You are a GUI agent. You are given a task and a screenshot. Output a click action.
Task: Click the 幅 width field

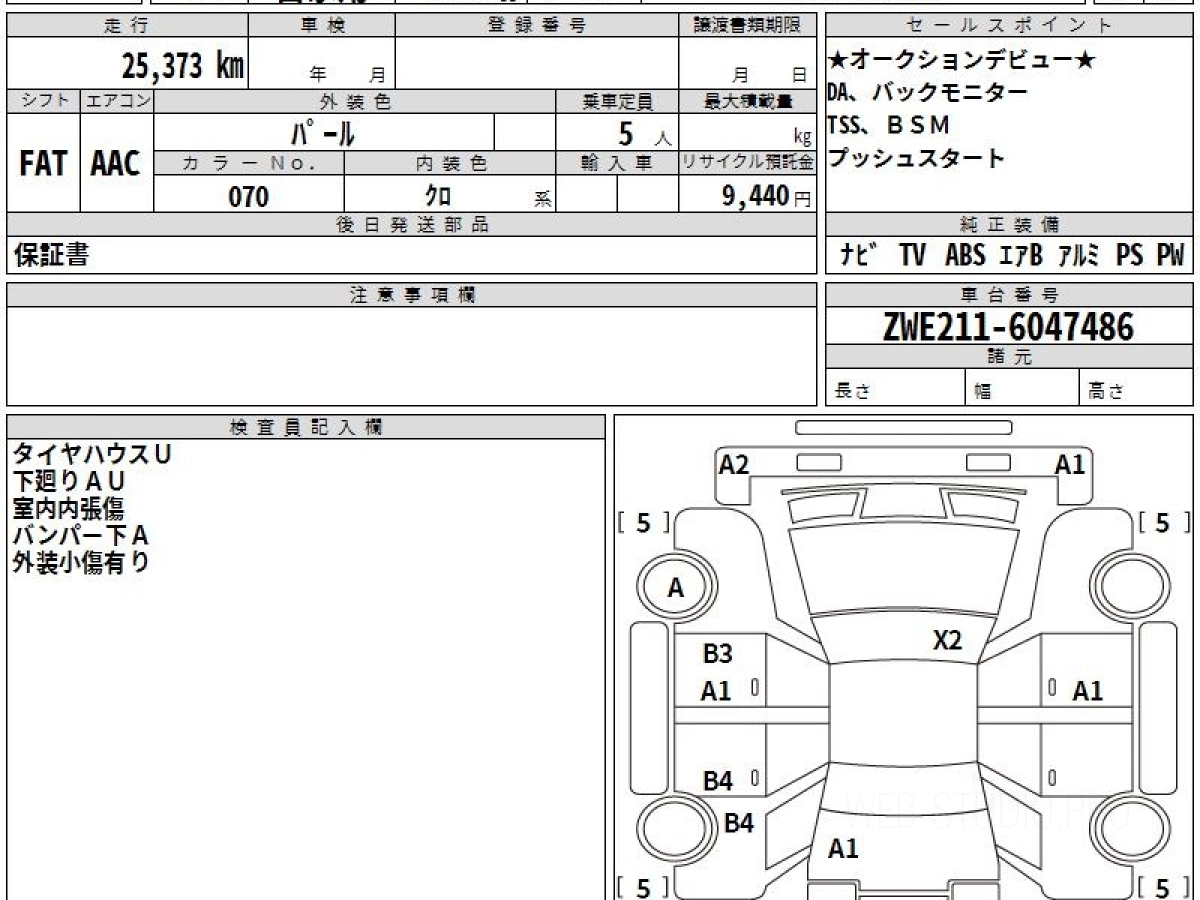click(x=1022, y=388)
